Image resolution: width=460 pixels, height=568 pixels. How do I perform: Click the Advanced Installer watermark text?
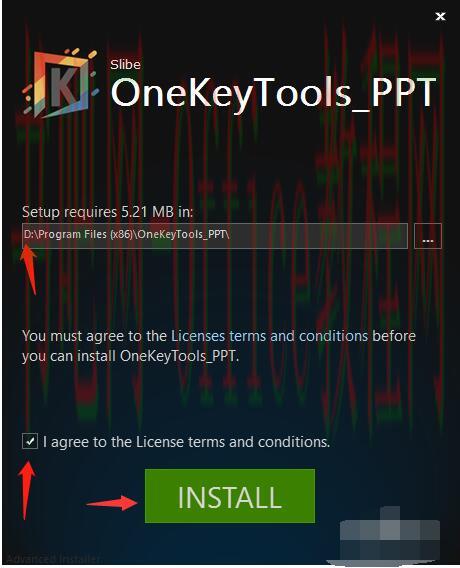53,559
